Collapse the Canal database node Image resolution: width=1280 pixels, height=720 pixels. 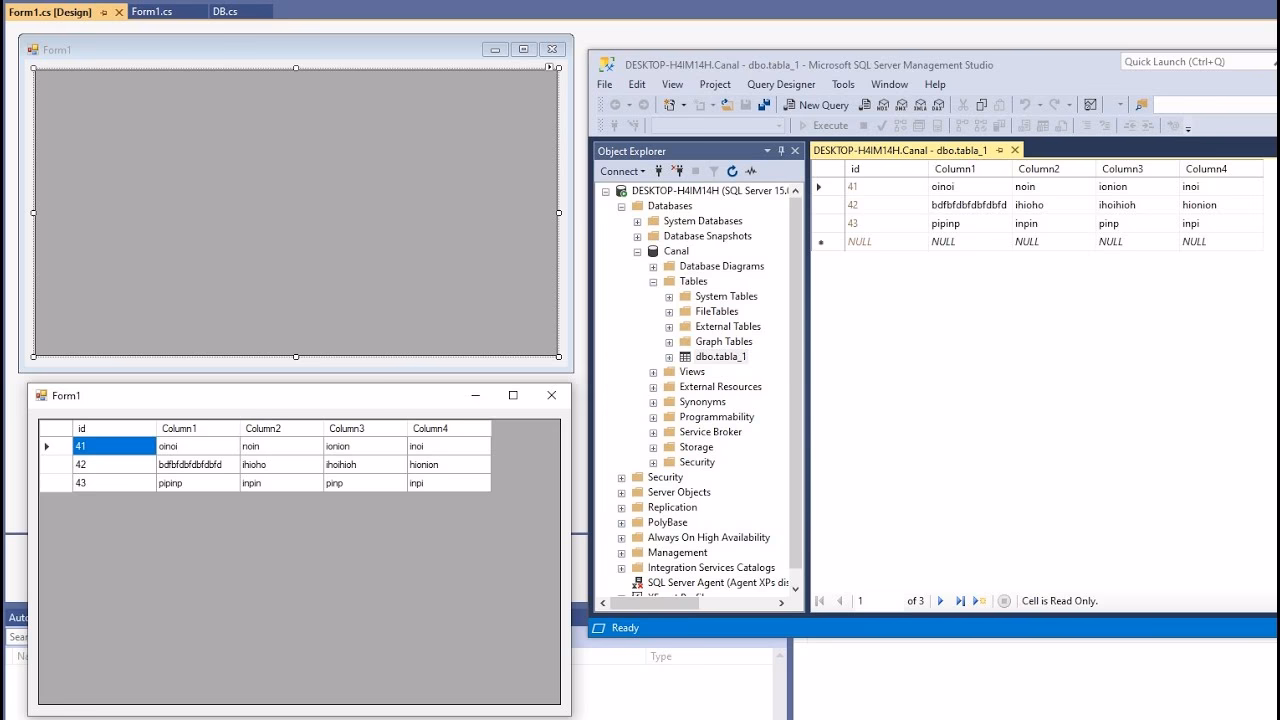click(637, 252)
